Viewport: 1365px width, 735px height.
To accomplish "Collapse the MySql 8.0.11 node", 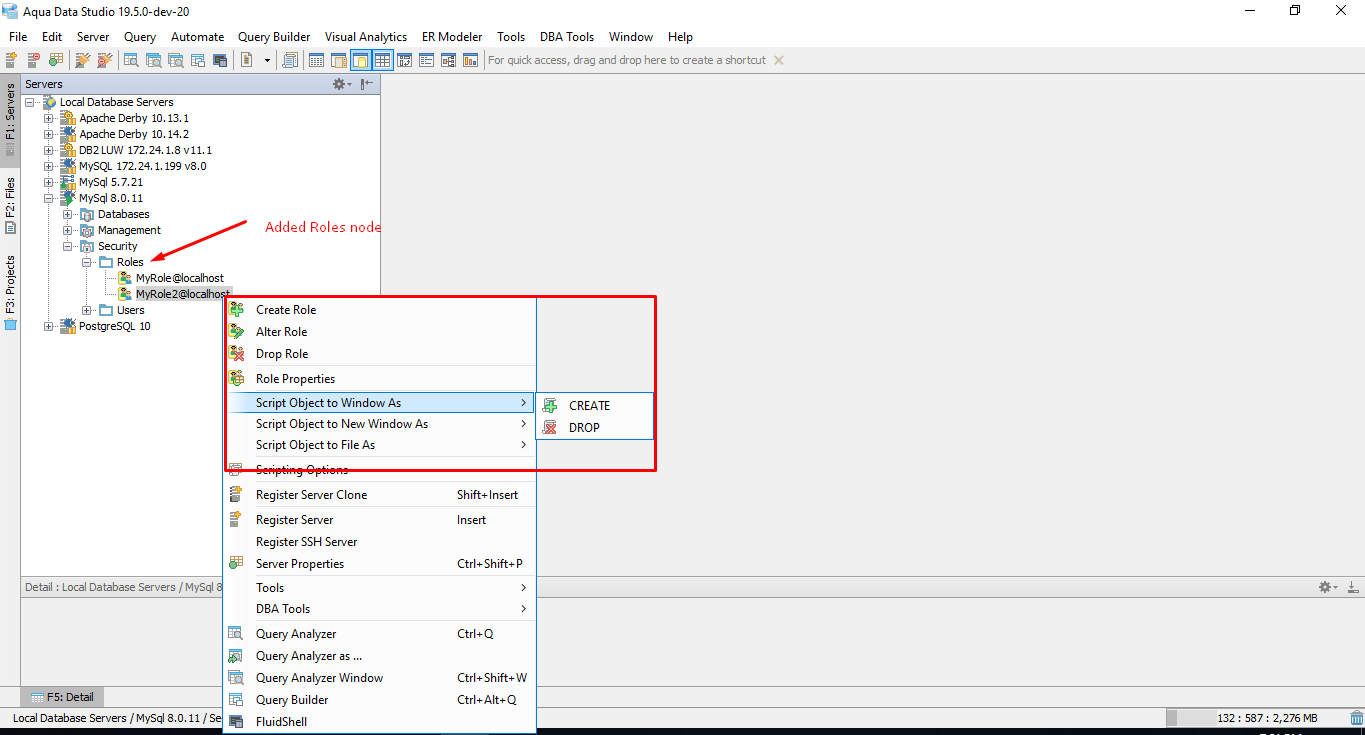I will tap(48, 198).
